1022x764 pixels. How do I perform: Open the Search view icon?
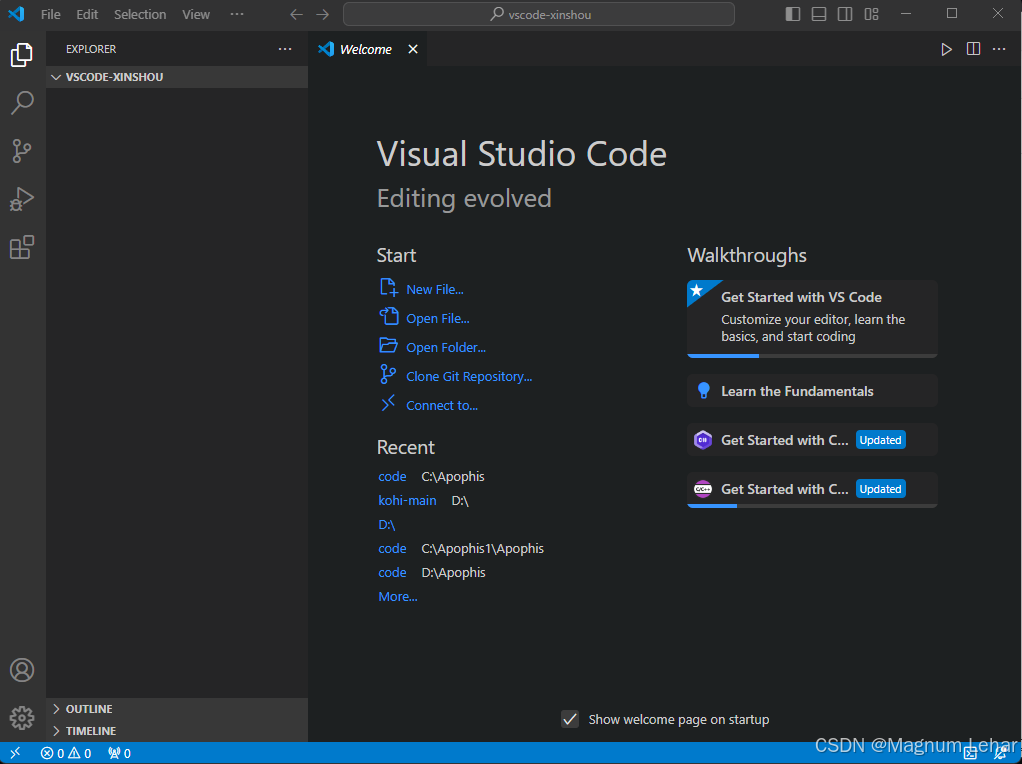point(22,103)
